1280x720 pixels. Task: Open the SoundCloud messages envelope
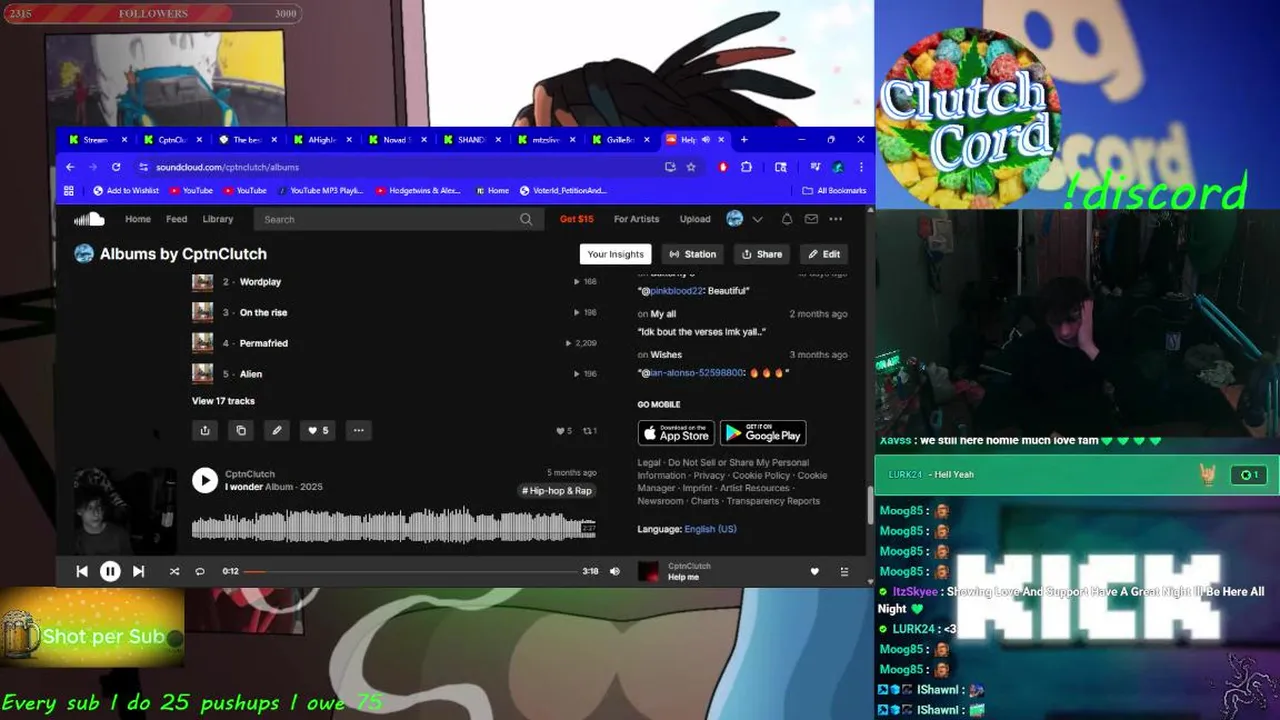click(x=811, y=219)
